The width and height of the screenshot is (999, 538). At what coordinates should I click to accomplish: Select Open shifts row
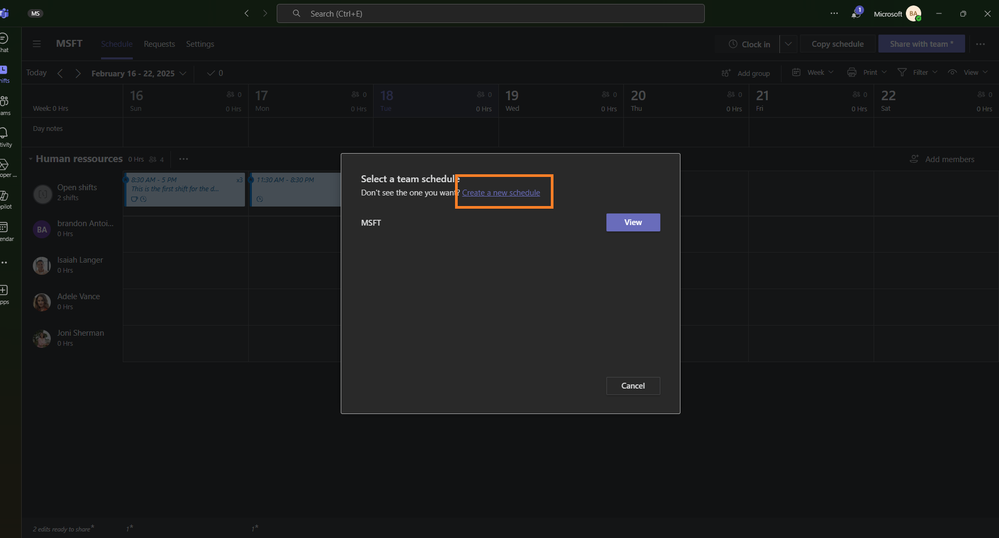click(x=71, y=192)
